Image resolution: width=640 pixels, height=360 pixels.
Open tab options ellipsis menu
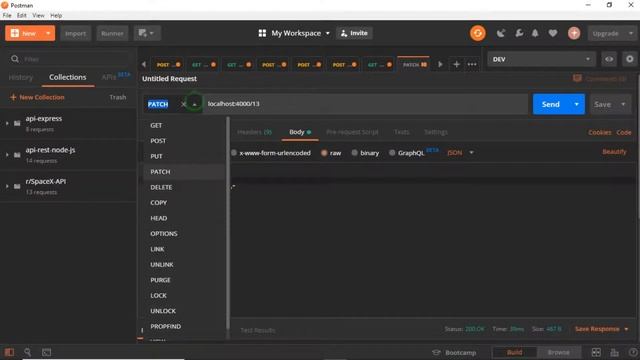(x=472, y=64)
